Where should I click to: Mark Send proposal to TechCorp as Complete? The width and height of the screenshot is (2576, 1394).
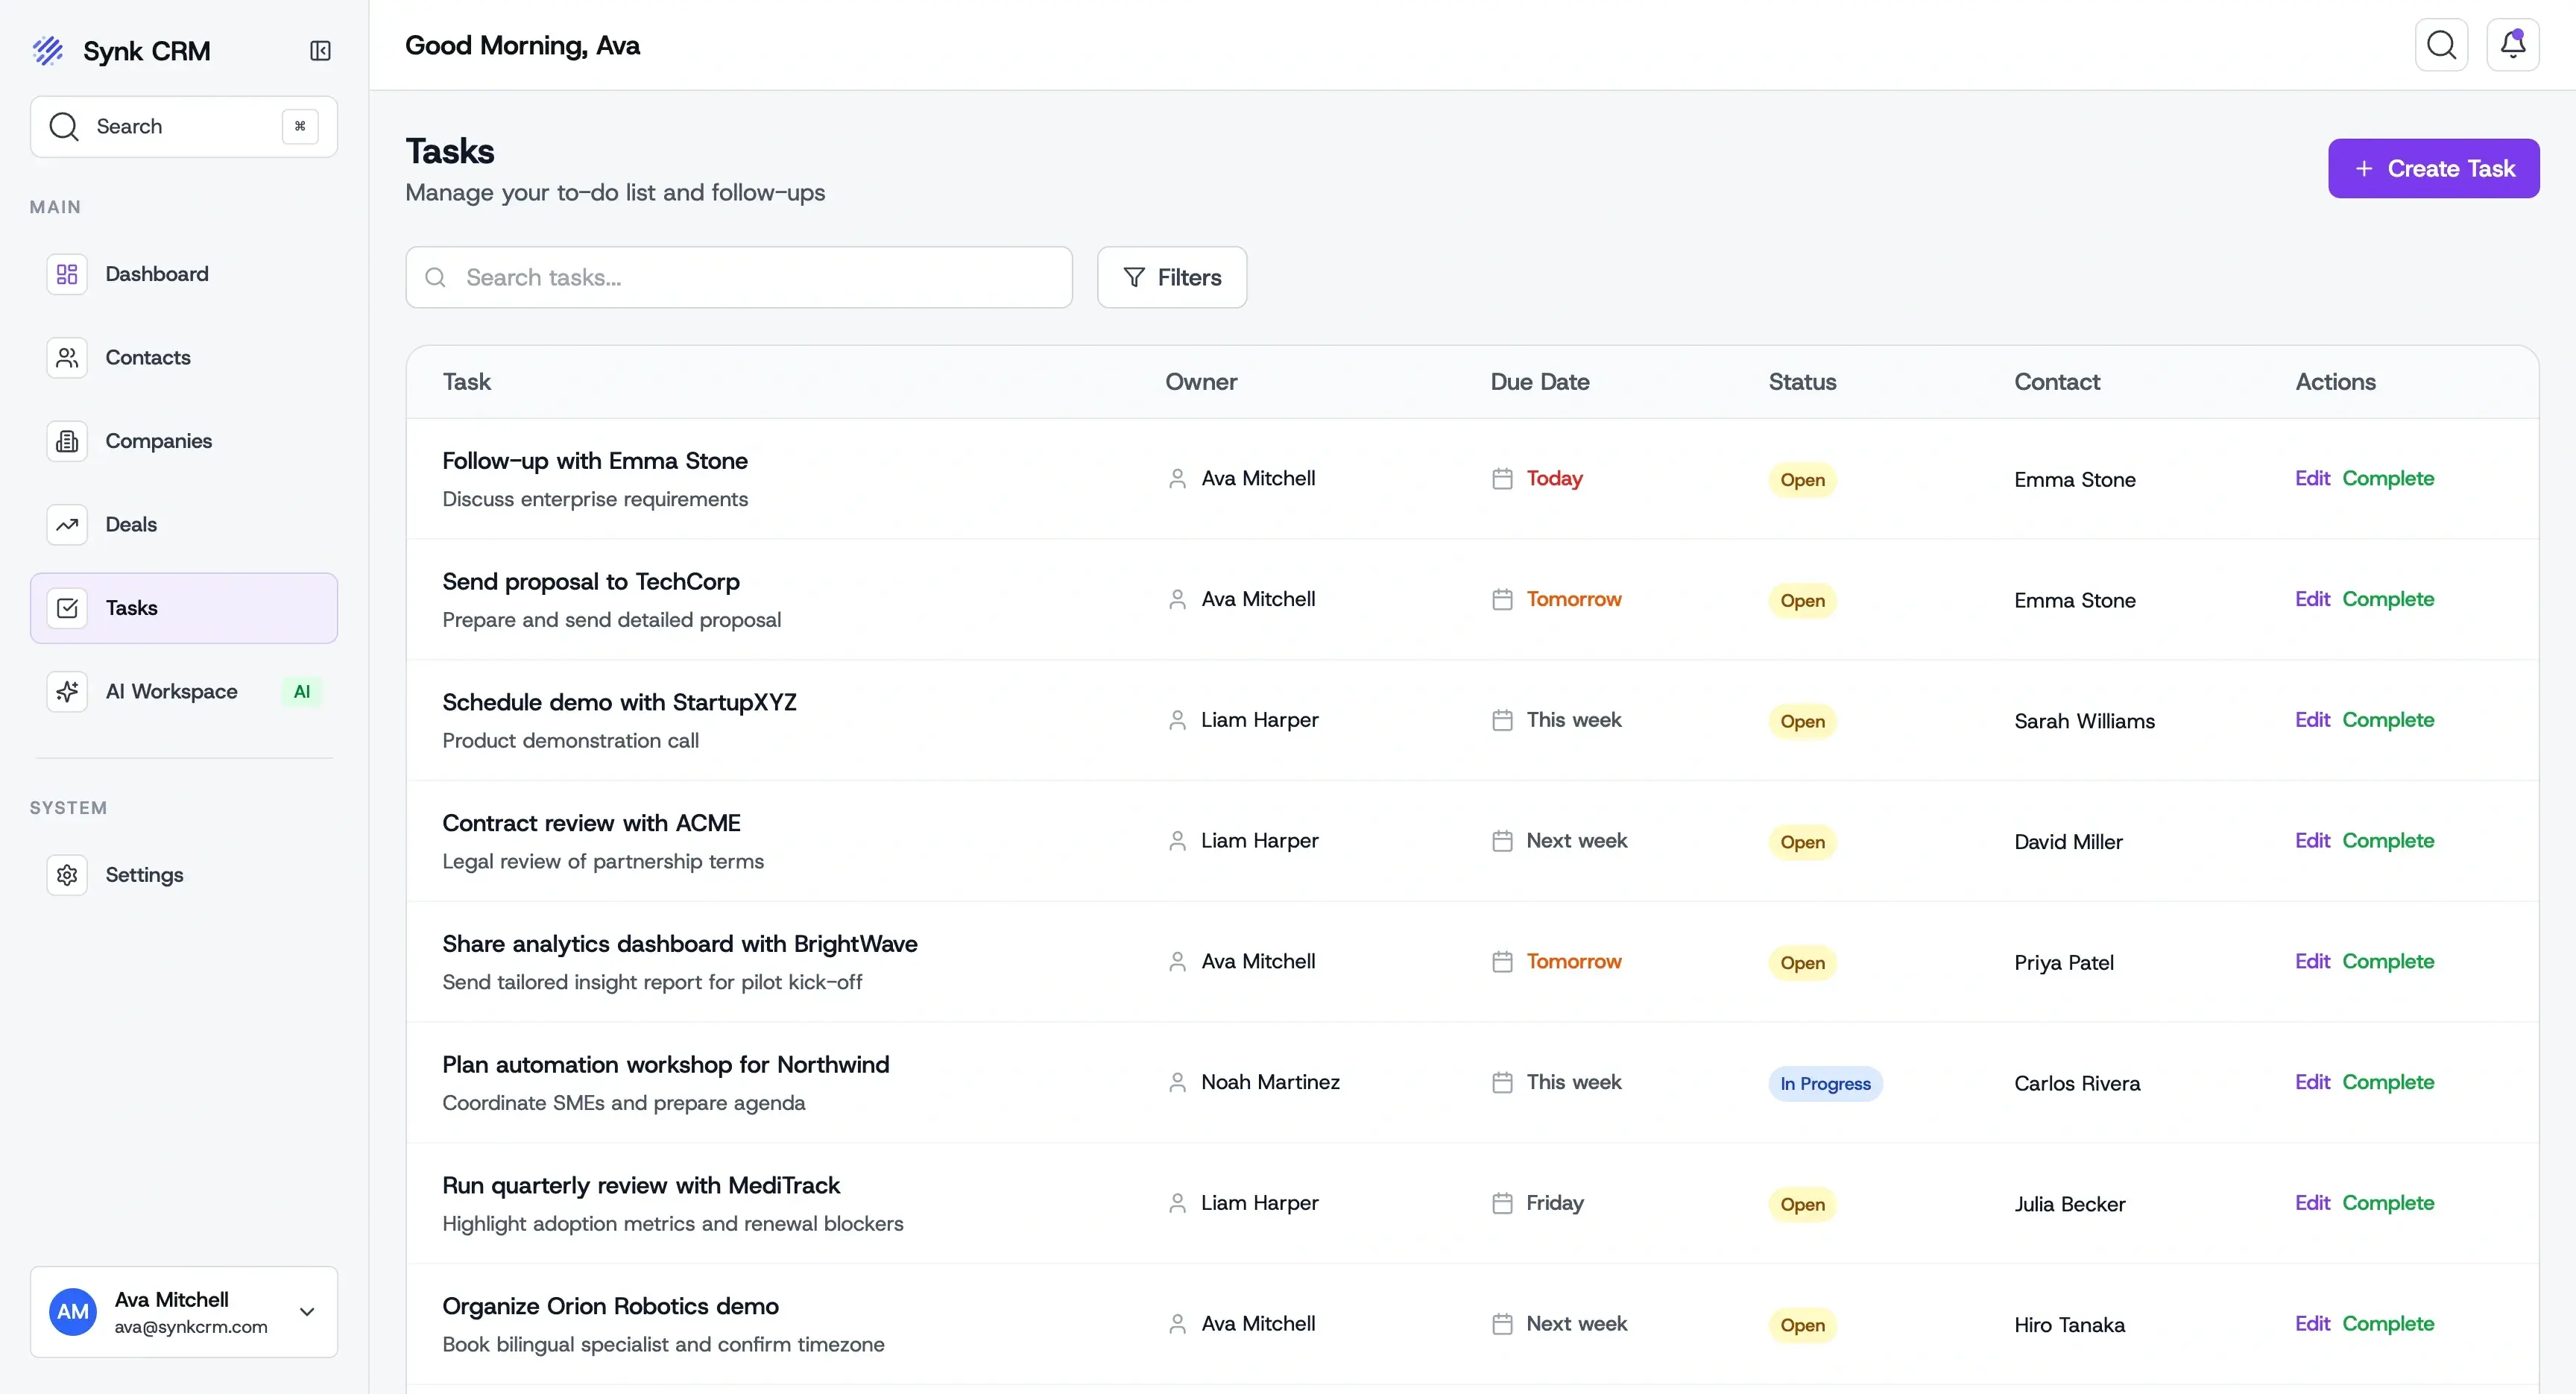(2389, 599)
